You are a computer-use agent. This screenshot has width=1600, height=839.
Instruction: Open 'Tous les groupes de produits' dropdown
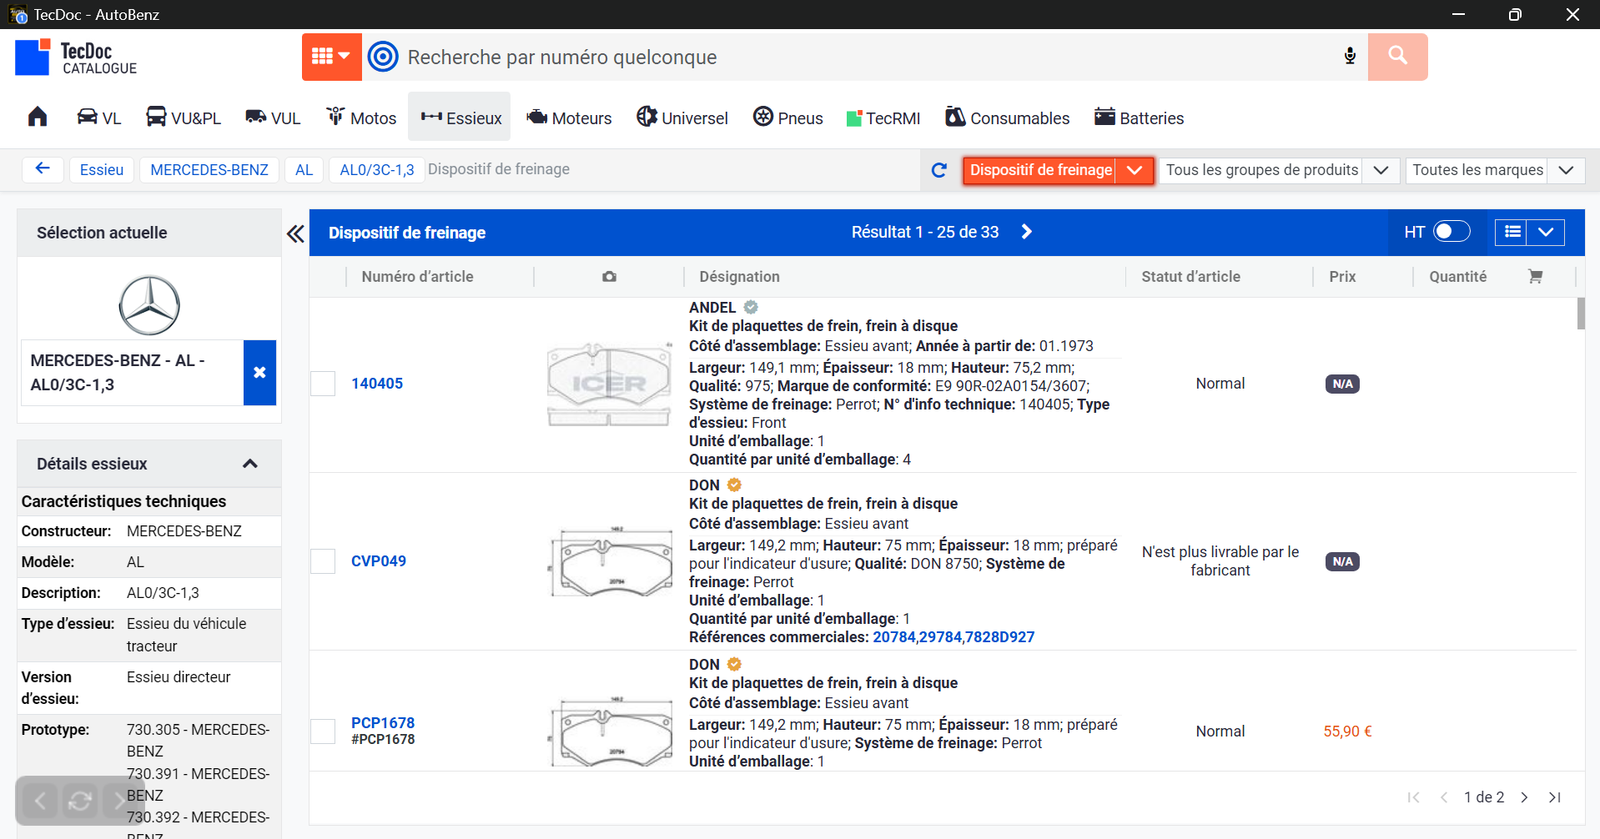(1278, 170)
